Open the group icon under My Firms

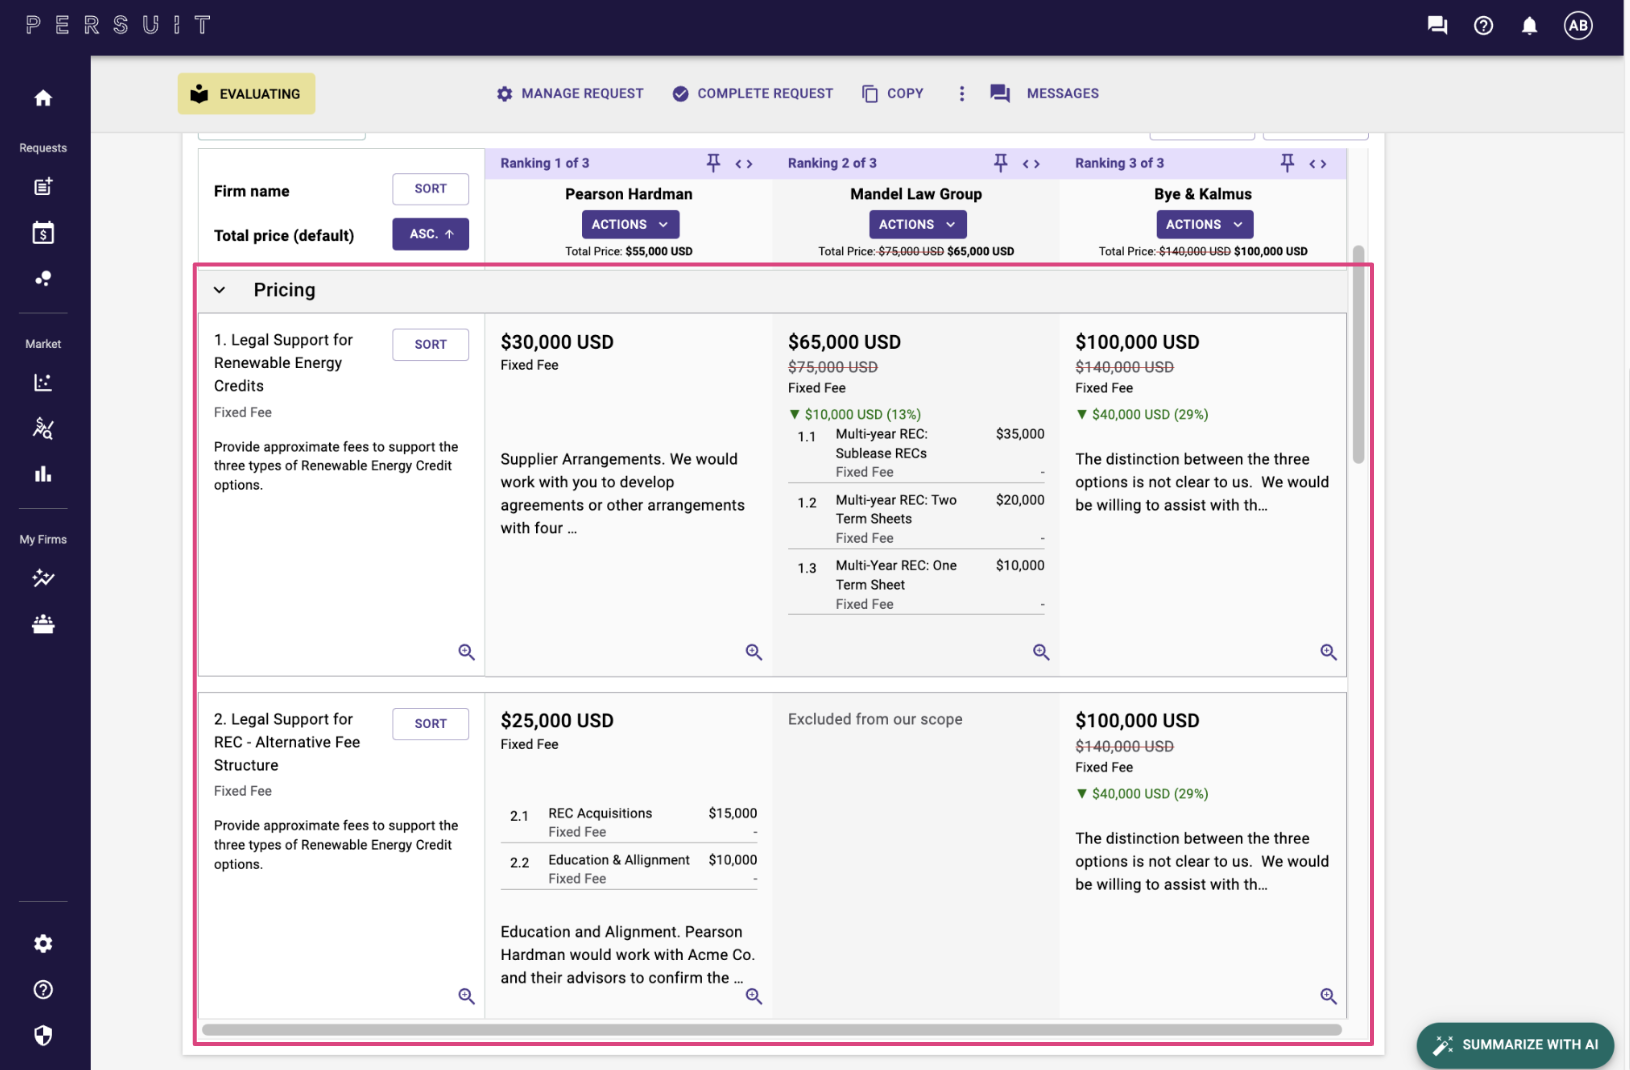43,624
